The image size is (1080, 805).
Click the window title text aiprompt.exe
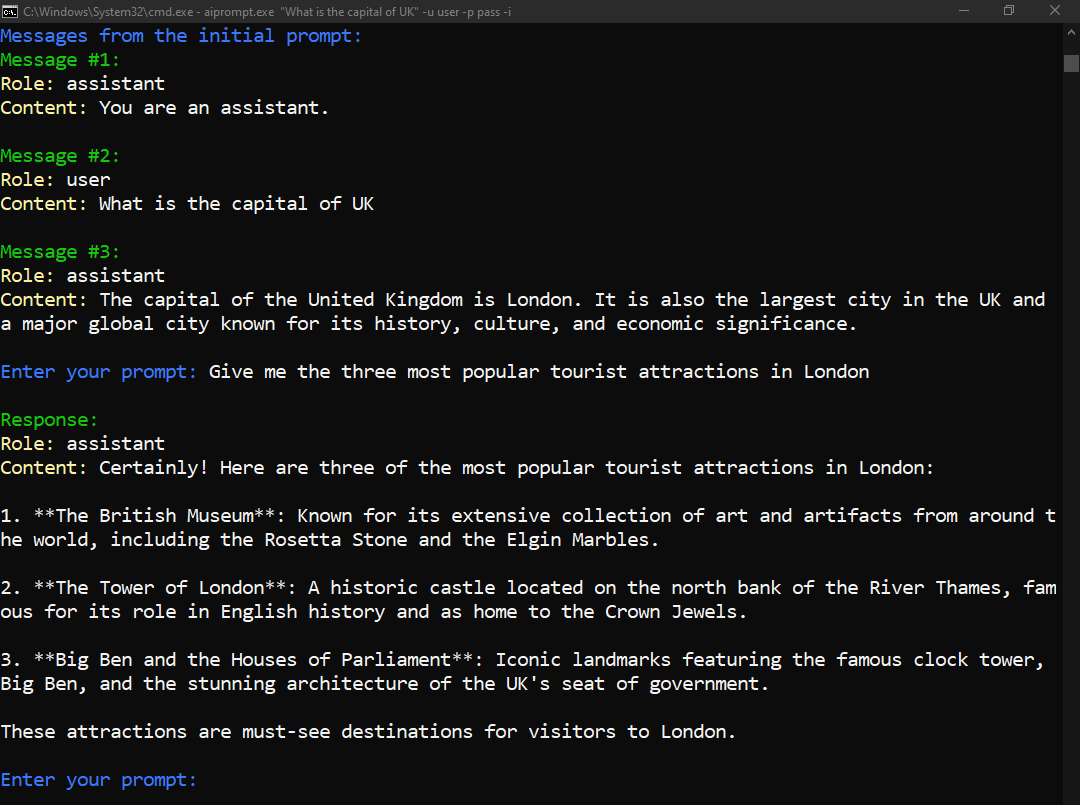click(239, 12)
